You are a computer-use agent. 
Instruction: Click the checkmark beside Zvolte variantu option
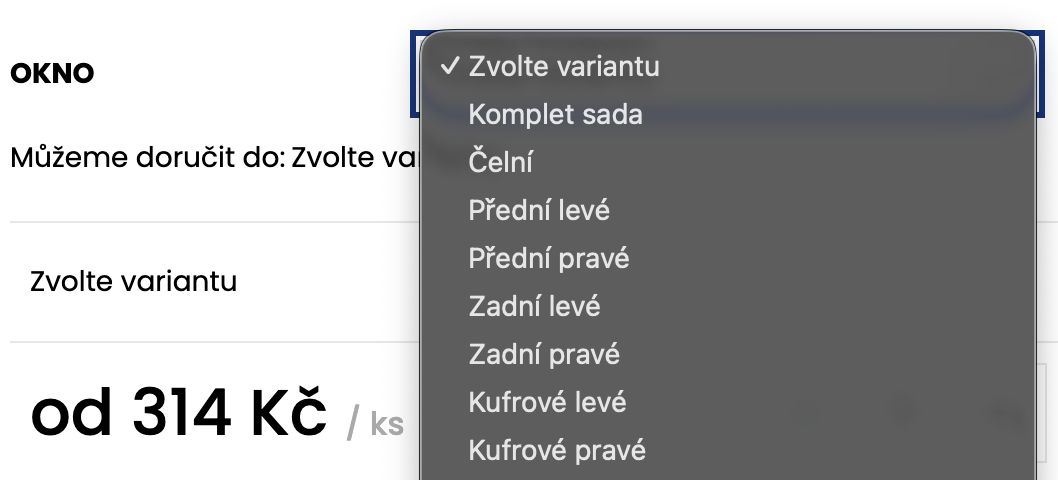tap(451, 66)
